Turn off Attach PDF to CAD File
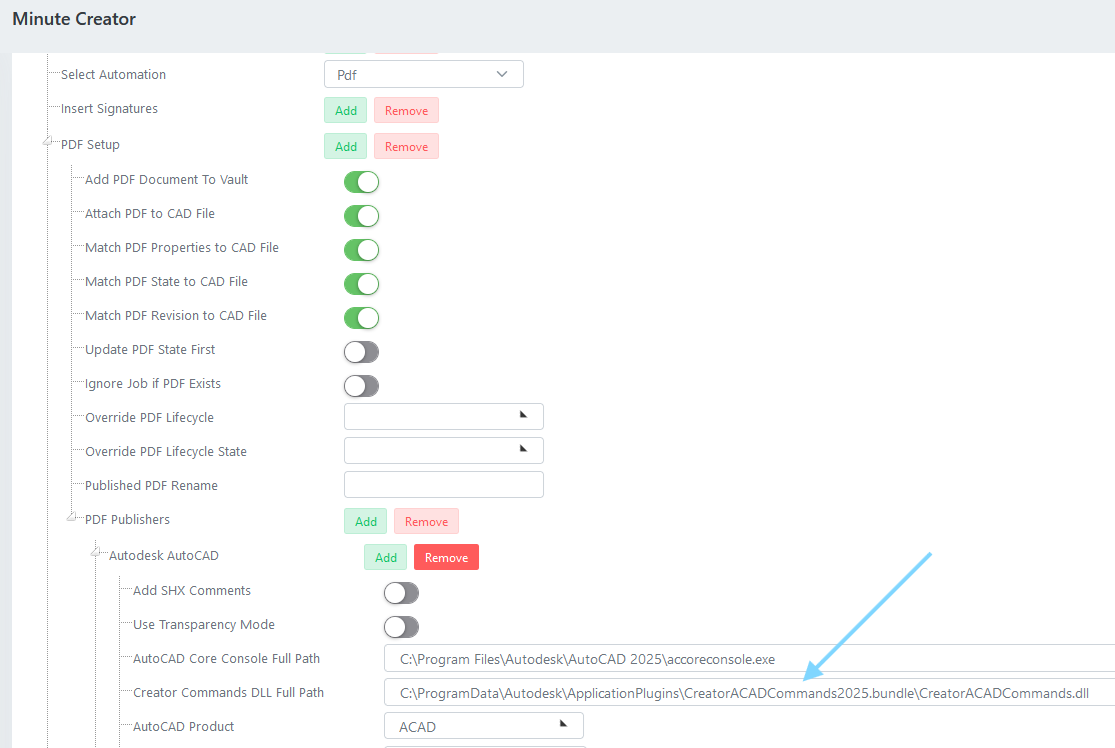 [x=361, y=216]
